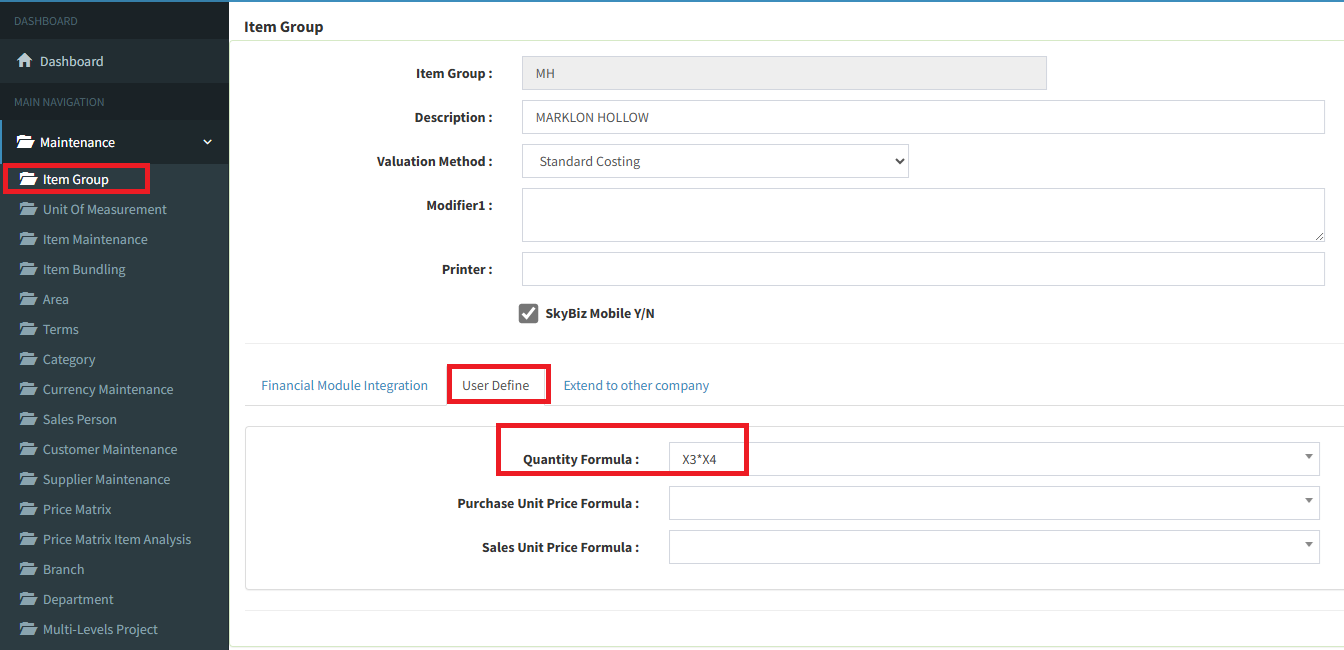
Task: Click the Maintenance folder icon
Action: click(x=25, y=142)
